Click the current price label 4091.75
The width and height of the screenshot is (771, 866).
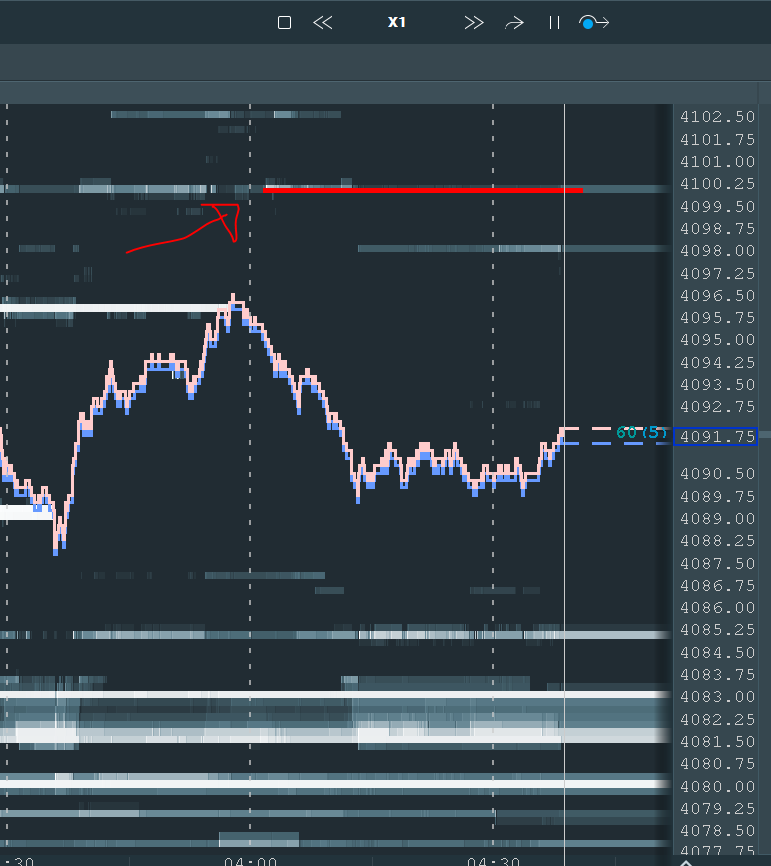[x=717, y=436]
